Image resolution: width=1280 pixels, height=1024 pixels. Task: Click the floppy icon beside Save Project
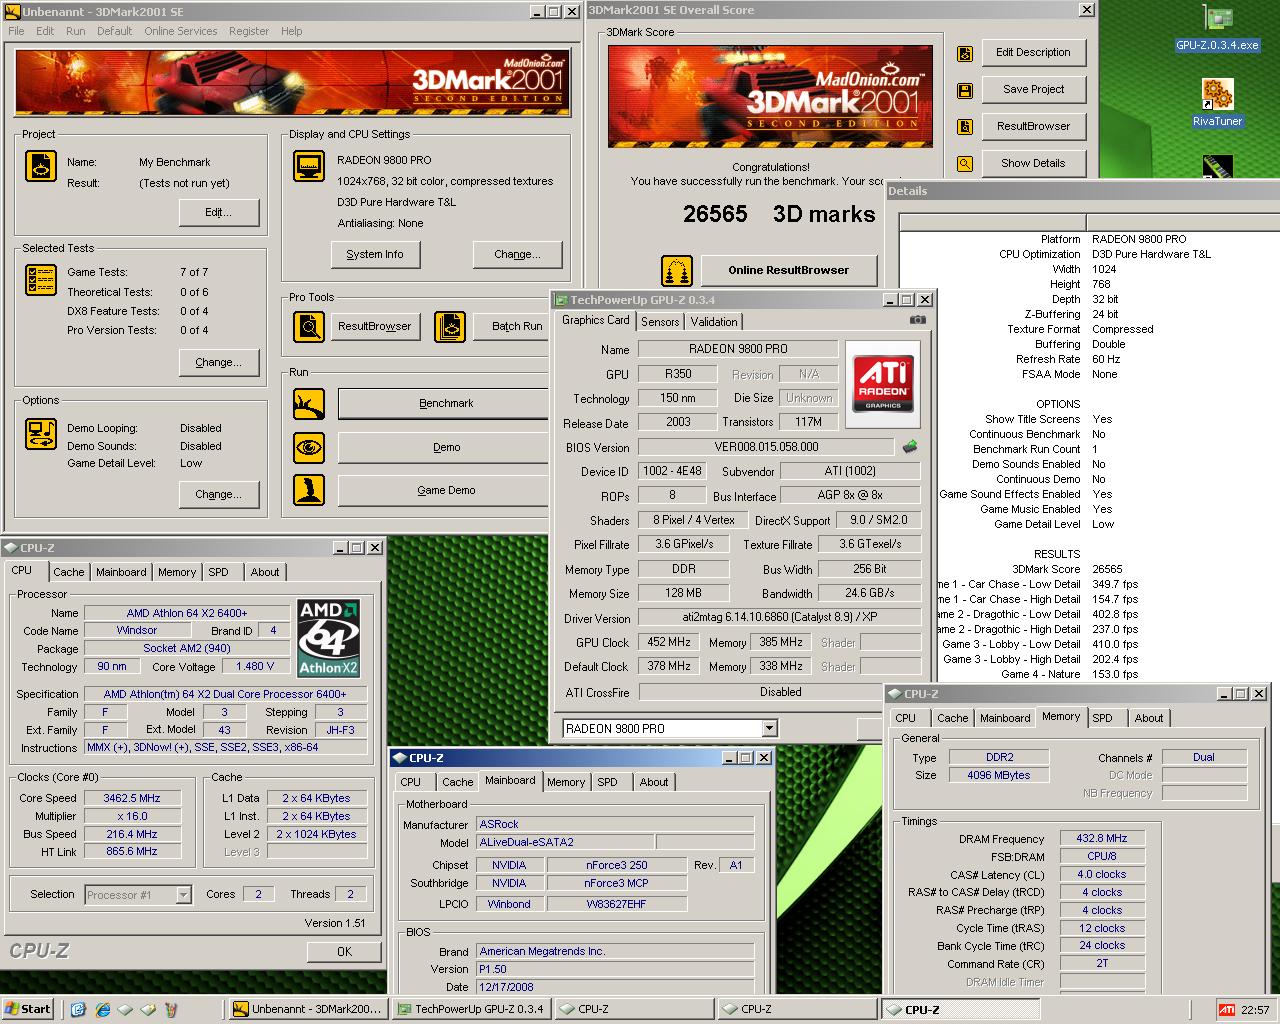[x=965, y=91]
